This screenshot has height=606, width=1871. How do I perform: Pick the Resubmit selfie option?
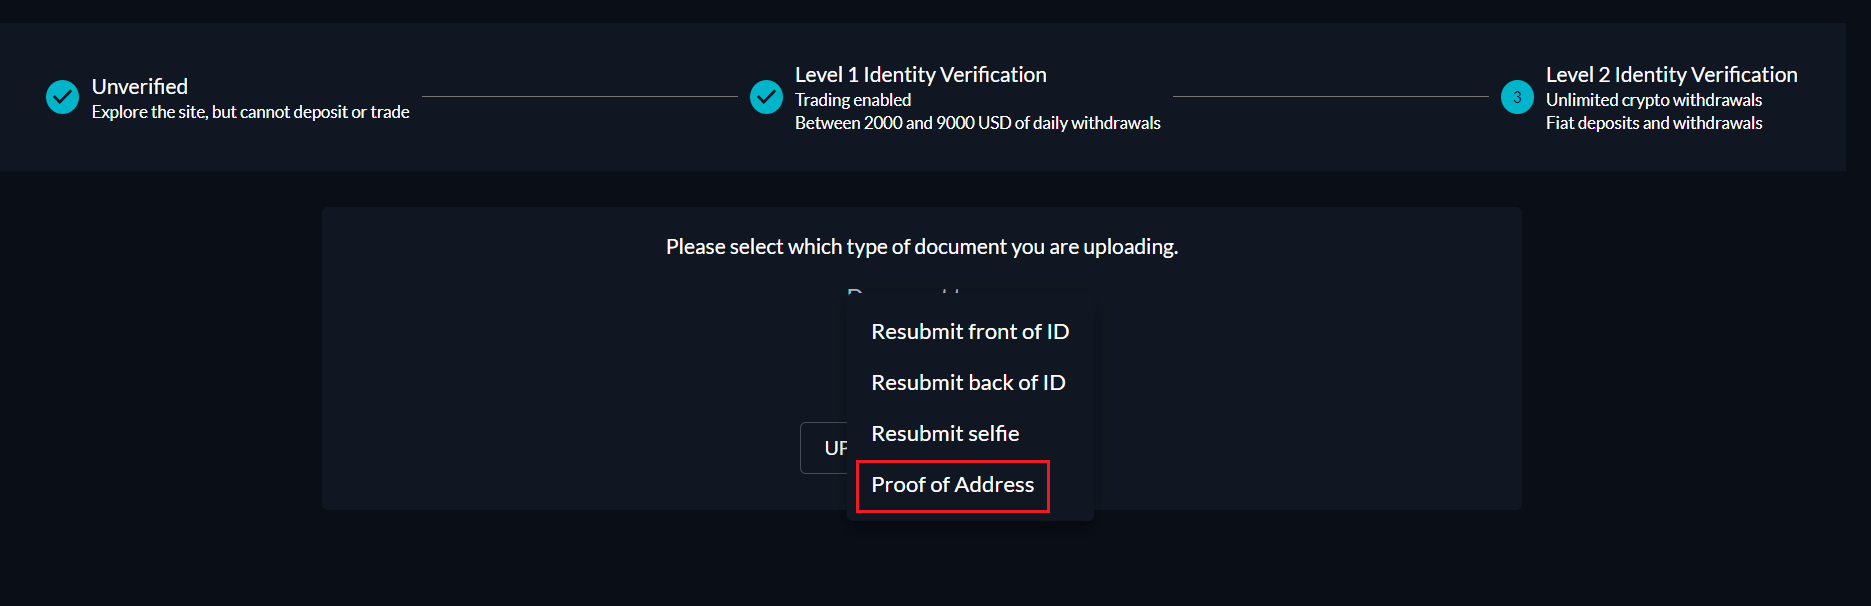944,434
